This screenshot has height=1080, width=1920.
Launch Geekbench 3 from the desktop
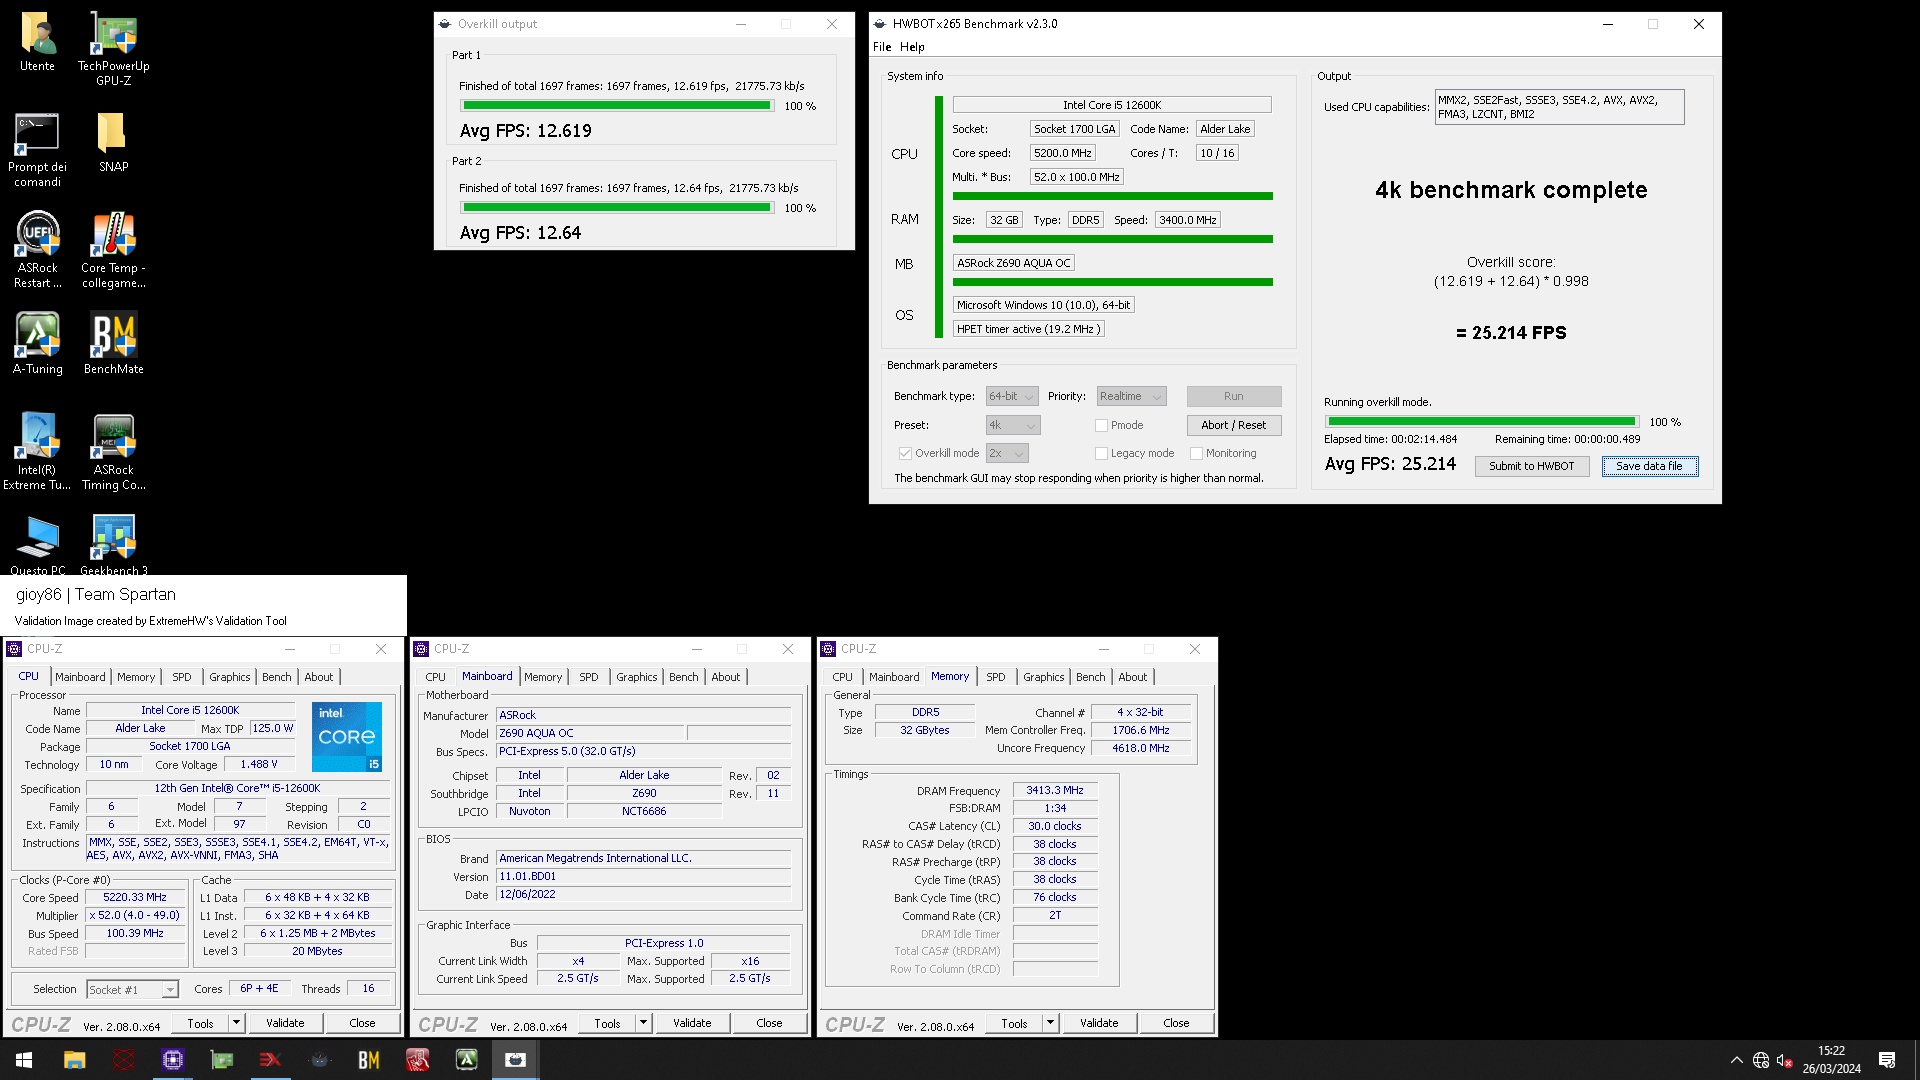point(114,545)
